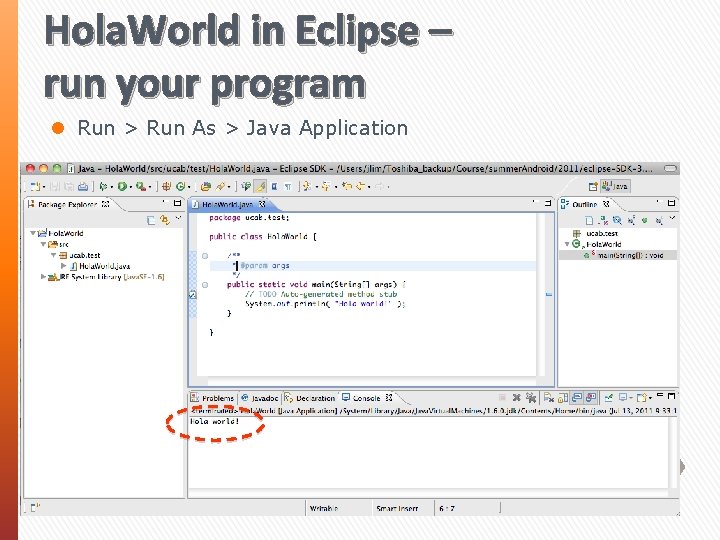Viewport: 720px width, 540px height.
Task: Click the green Run button icon
Action: click(x=122, y=186)
